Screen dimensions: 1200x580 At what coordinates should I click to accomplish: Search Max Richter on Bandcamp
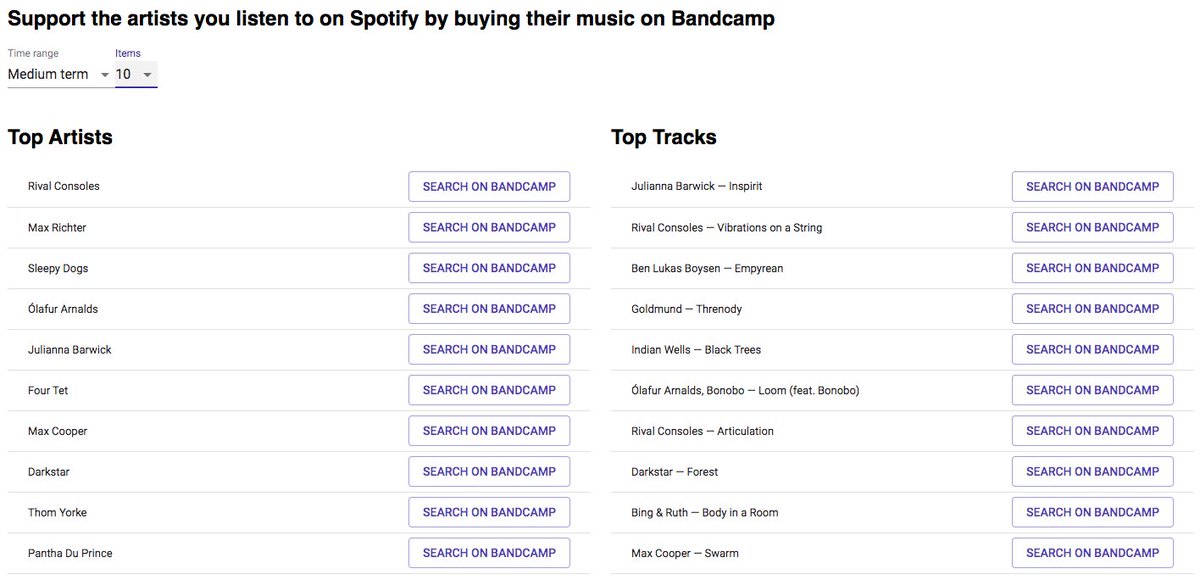[x=489, y=227]
